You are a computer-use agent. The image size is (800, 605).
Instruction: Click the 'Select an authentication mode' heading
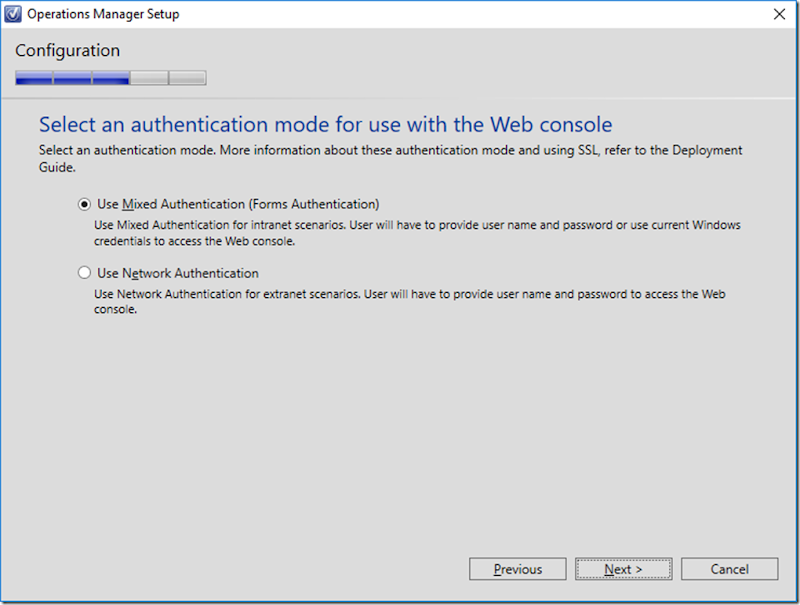pos(326,124)
